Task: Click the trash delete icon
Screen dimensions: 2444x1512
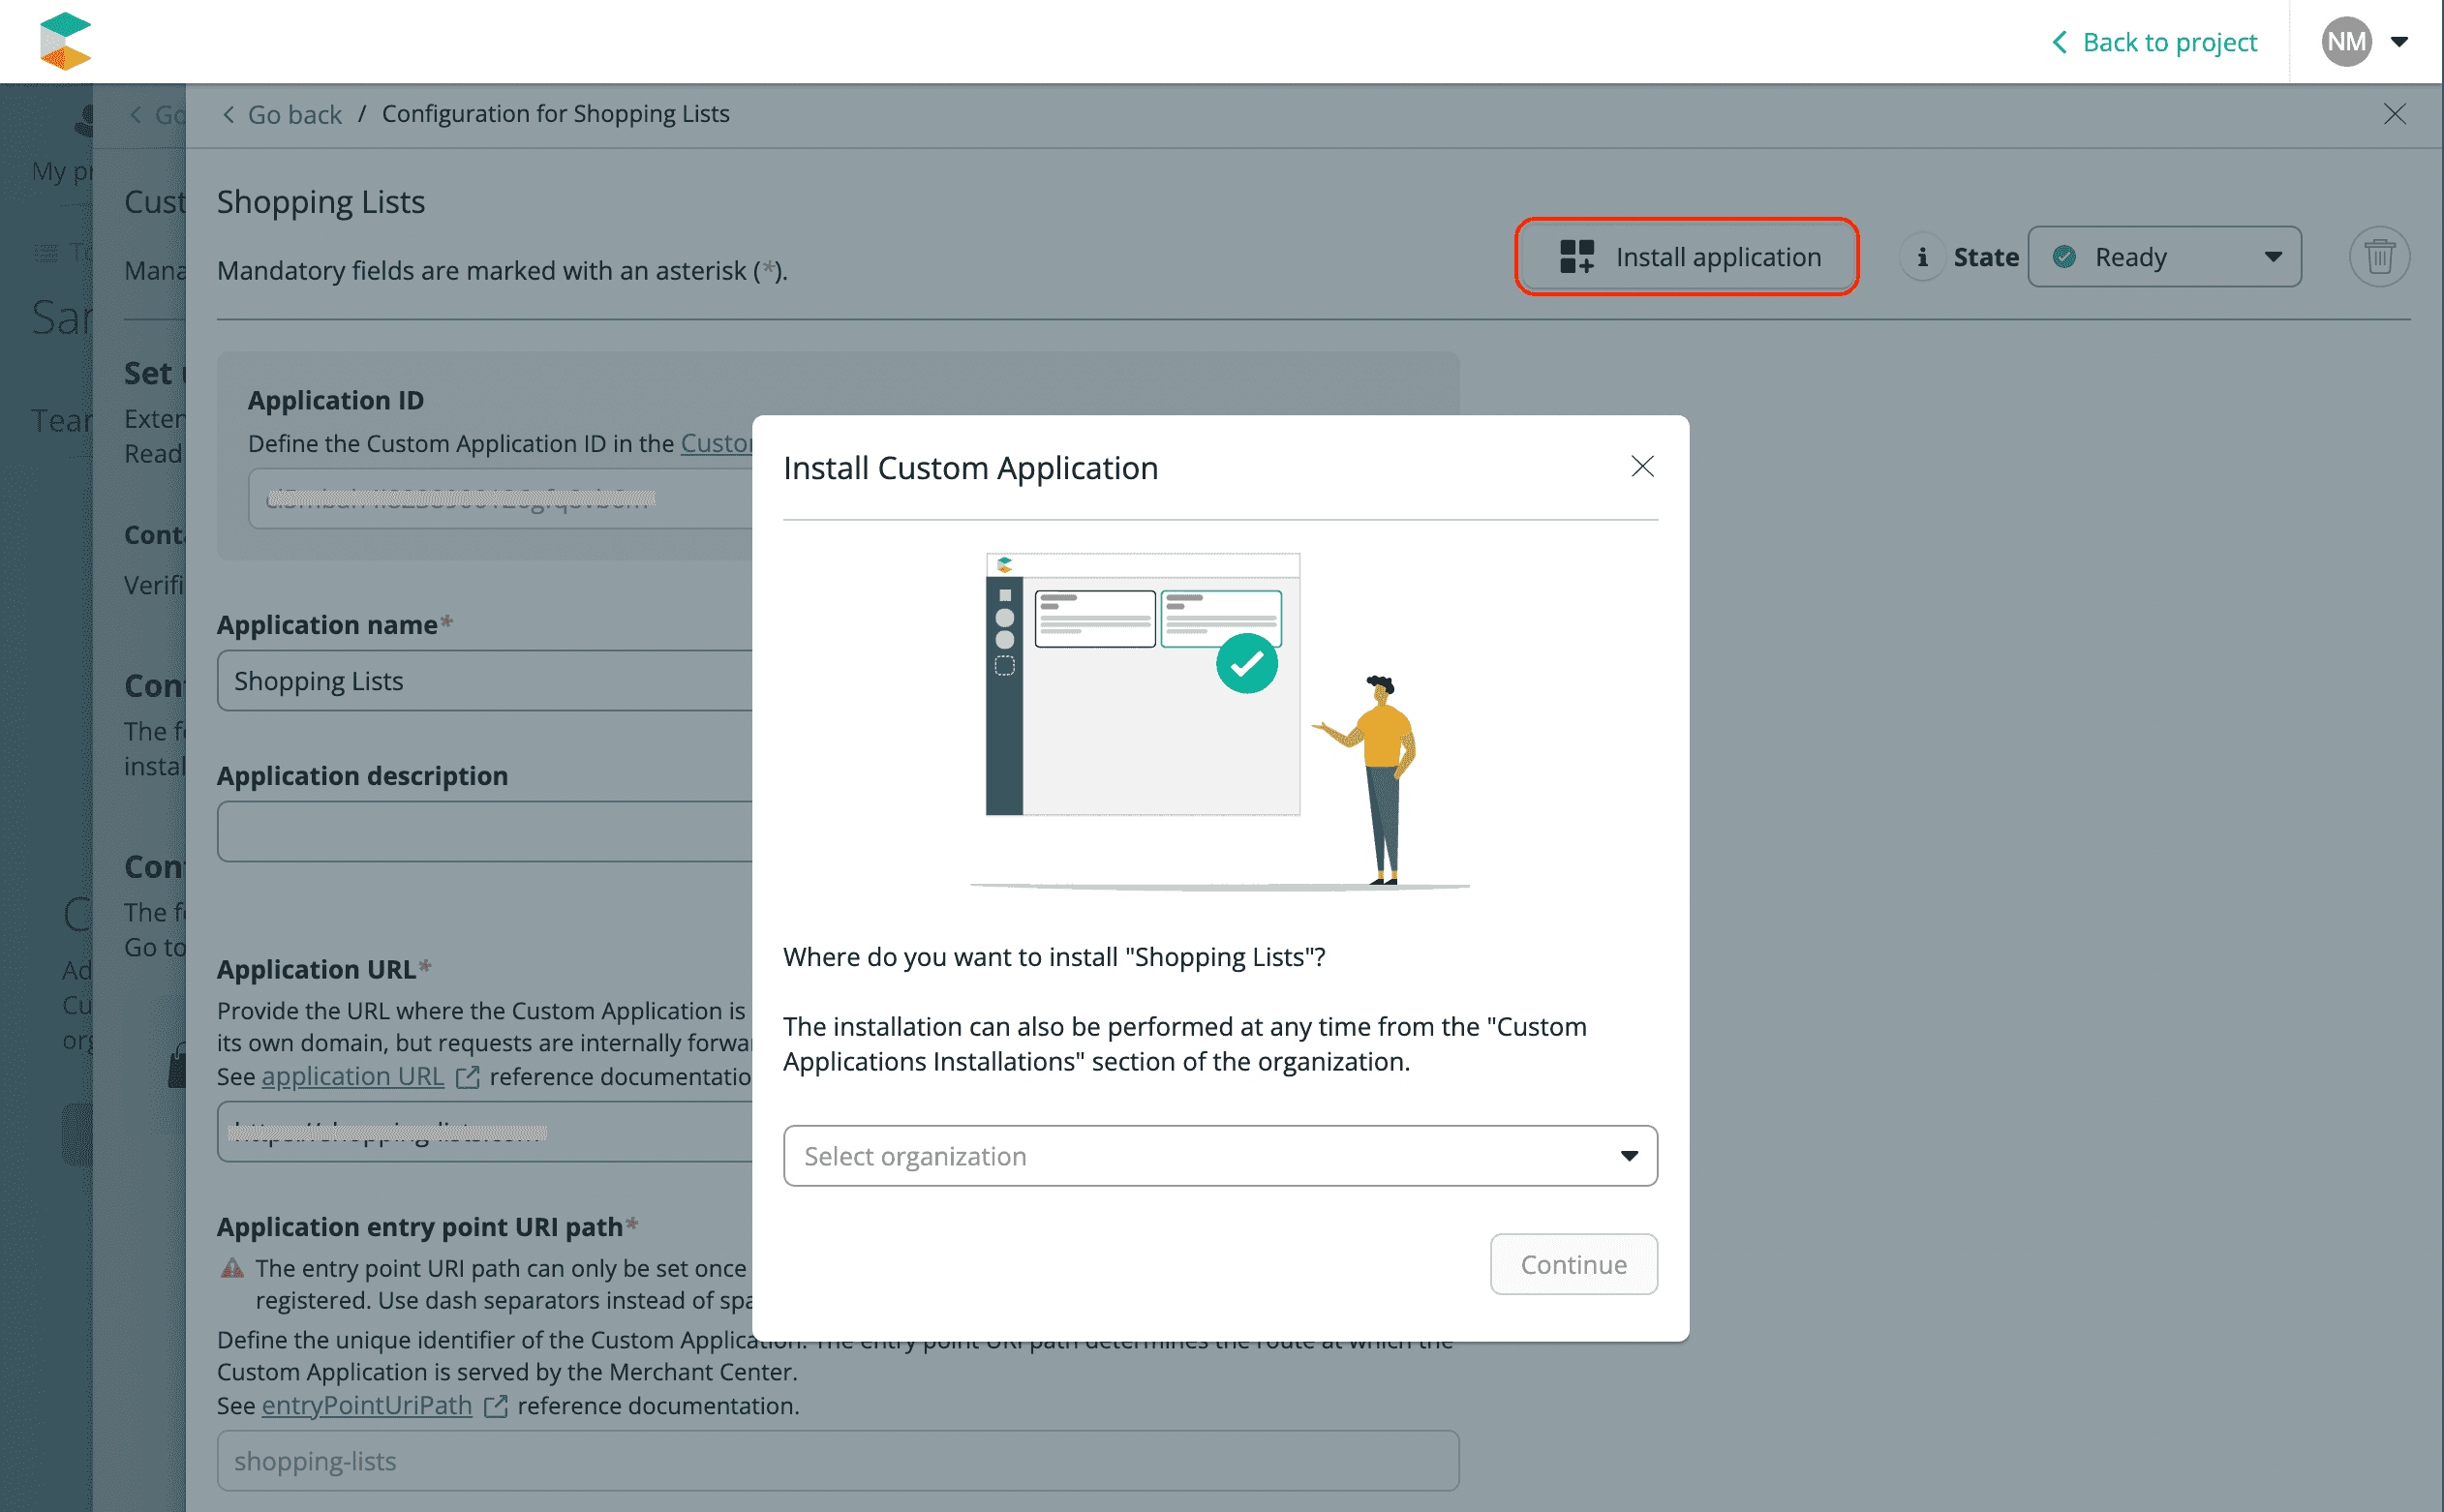Action: click(2378, 257)
